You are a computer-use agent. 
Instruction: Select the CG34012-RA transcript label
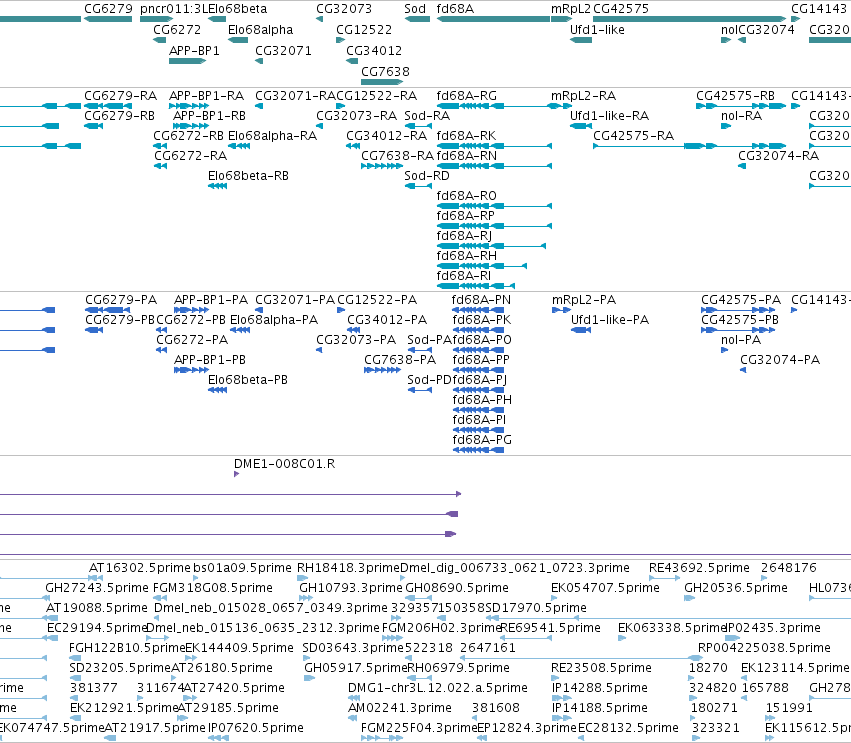(387, 136)
